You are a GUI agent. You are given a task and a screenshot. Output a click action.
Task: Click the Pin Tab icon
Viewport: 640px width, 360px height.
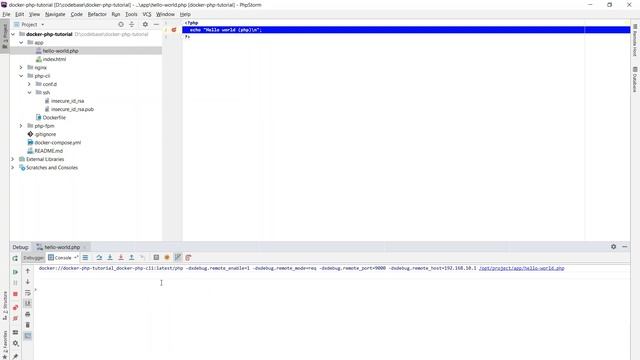15,356
